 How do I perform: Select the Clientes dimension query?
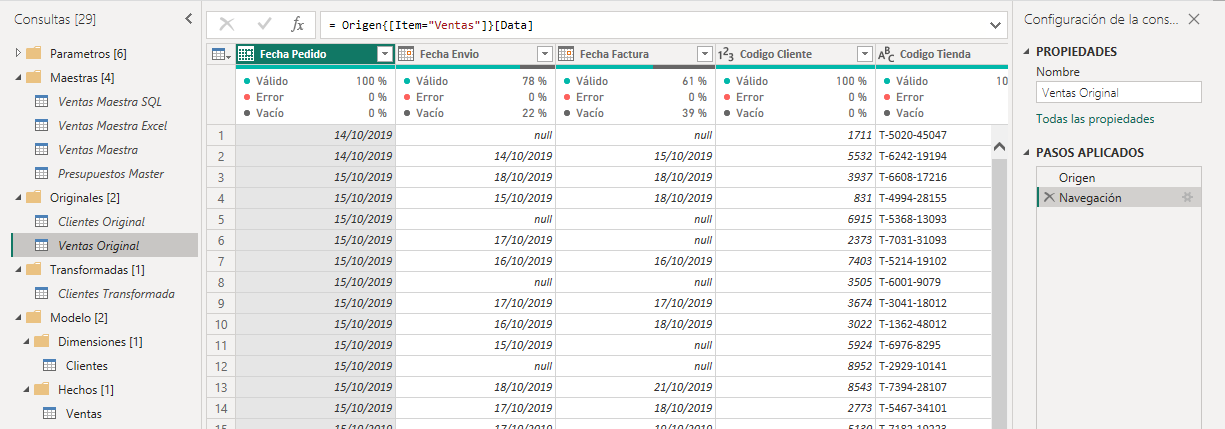click(86, 365)
